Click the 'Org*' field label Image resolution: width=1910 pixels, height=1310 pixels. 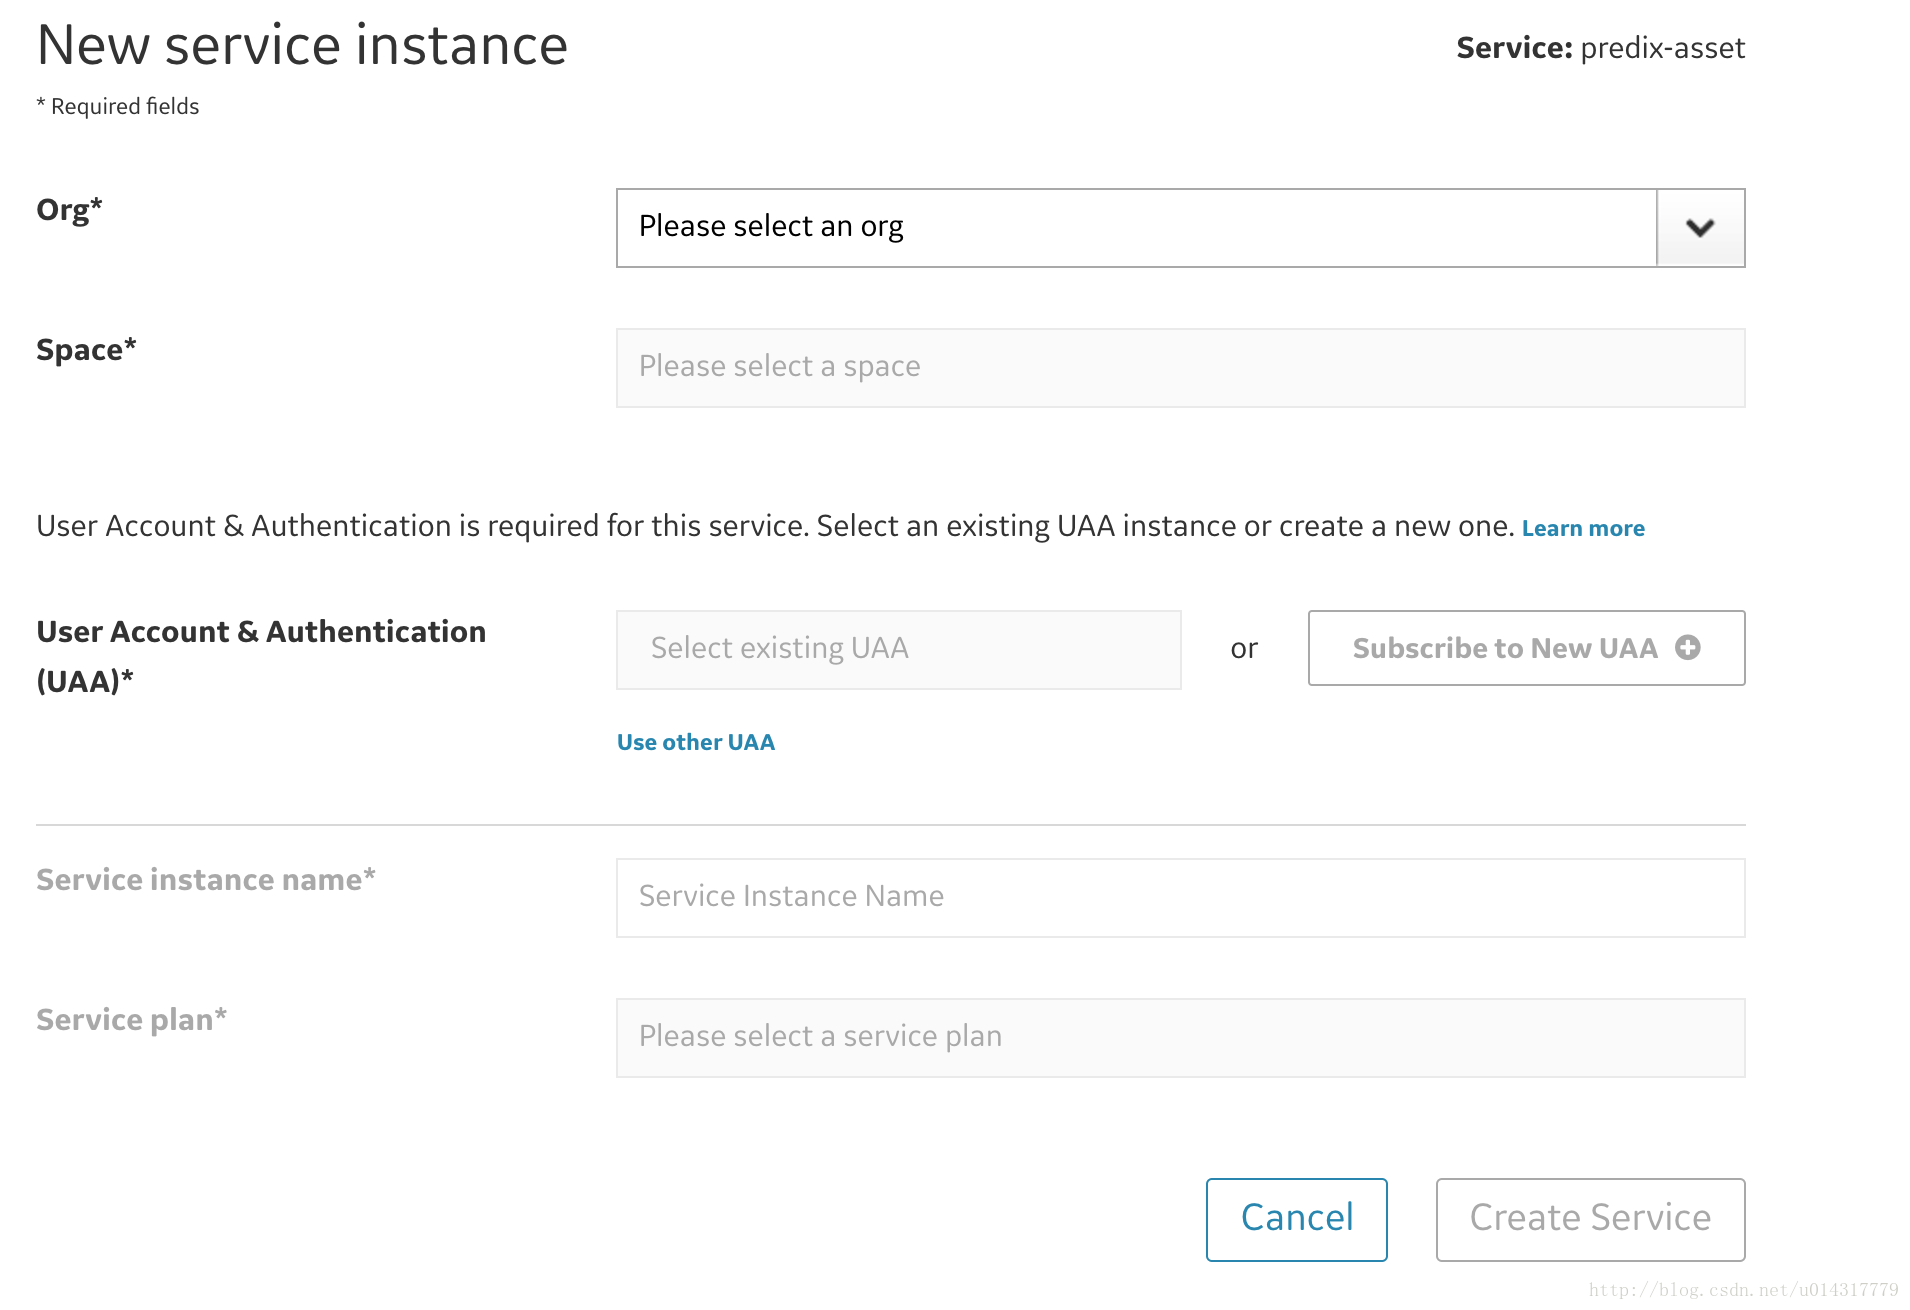tap(69, 210)
